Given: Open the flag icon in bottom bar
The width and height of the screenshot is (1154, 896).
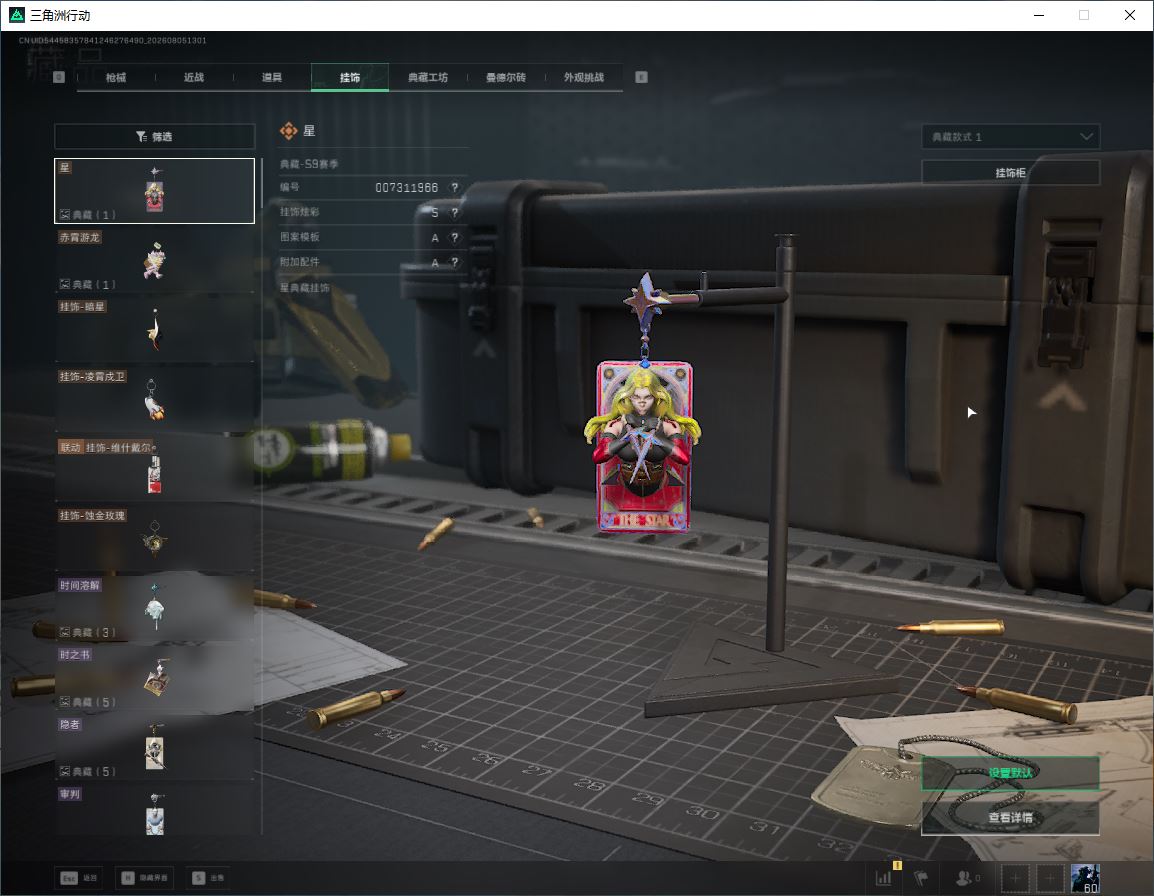Looking at the screenshot, I should [921, 878].
